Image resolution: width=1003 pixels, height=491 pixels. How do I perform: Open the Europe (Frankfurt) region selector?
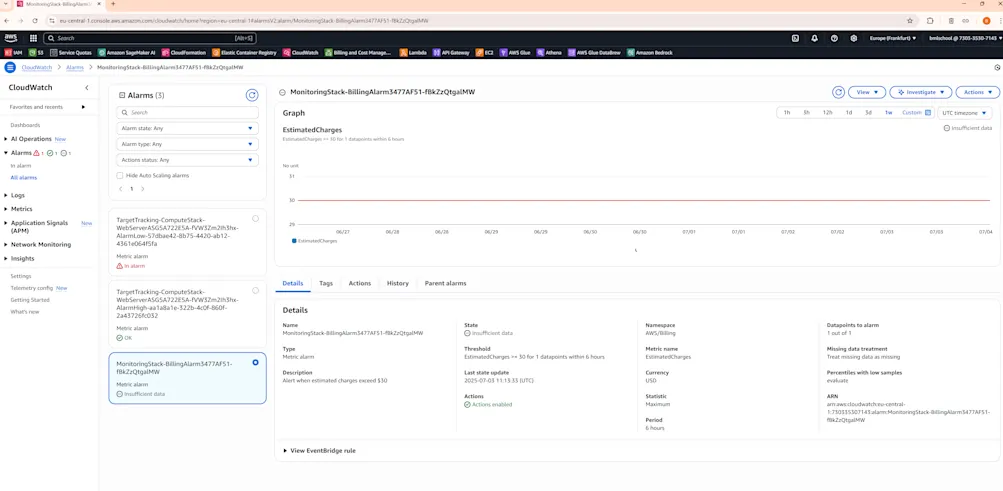pyautogui.click(x=893, y=38)
